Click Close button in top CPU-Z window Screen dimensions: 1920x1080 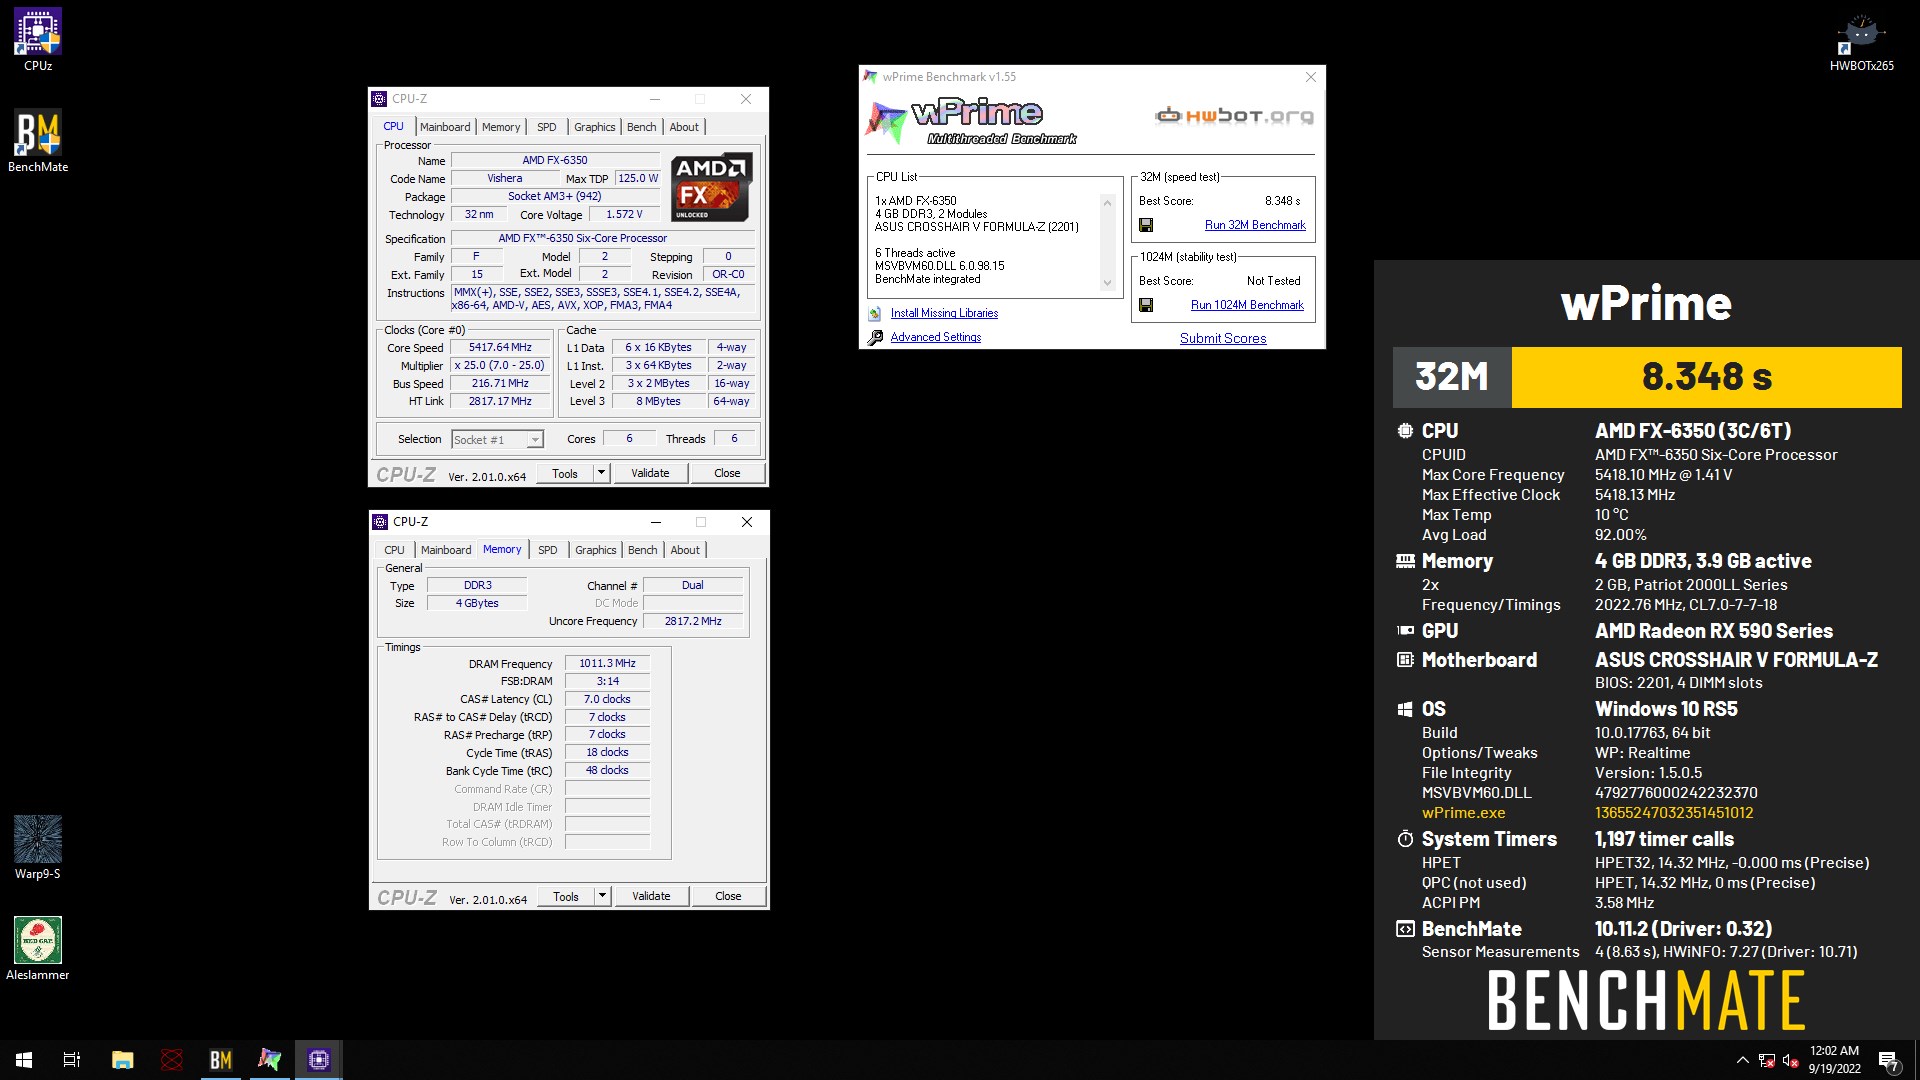tap(727, 473)
